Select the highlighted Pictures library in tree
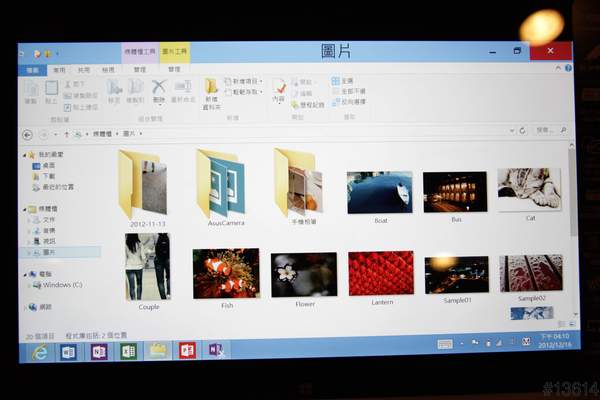The height and width of the screenshot is (400, 600). tap(60, 252)
